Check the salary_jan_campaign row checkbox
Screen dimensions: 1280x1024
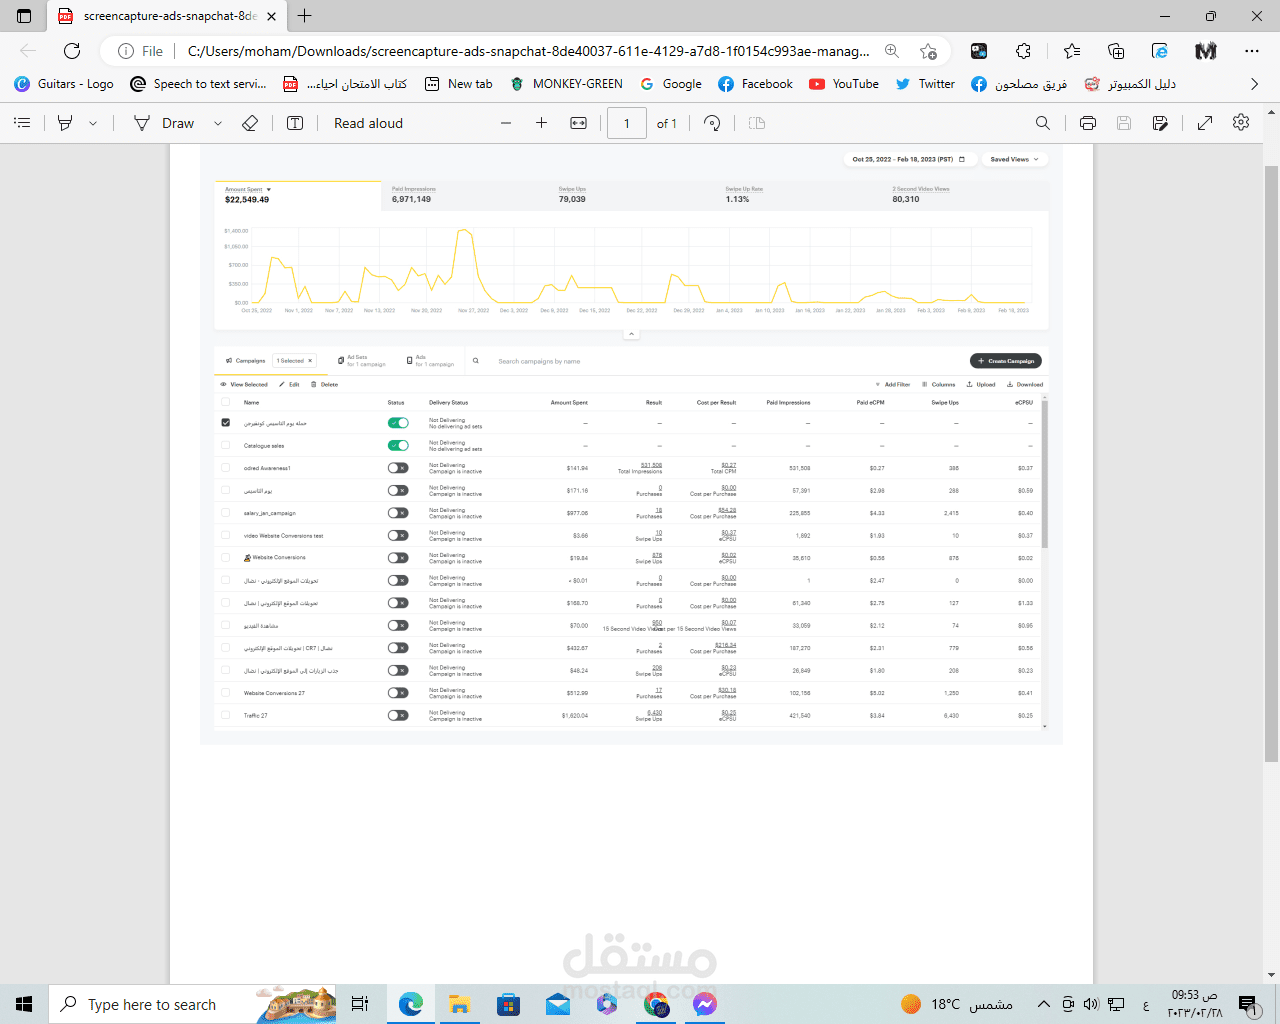(225, 513)
